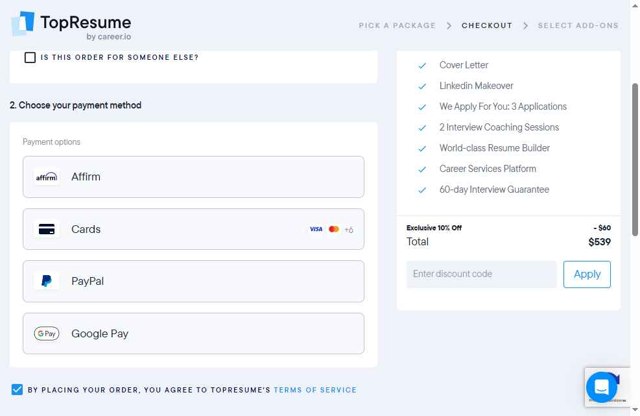Viewport: 640px width, 416px height.
Task: Click the TopResume logo
Action: [71, 26]
